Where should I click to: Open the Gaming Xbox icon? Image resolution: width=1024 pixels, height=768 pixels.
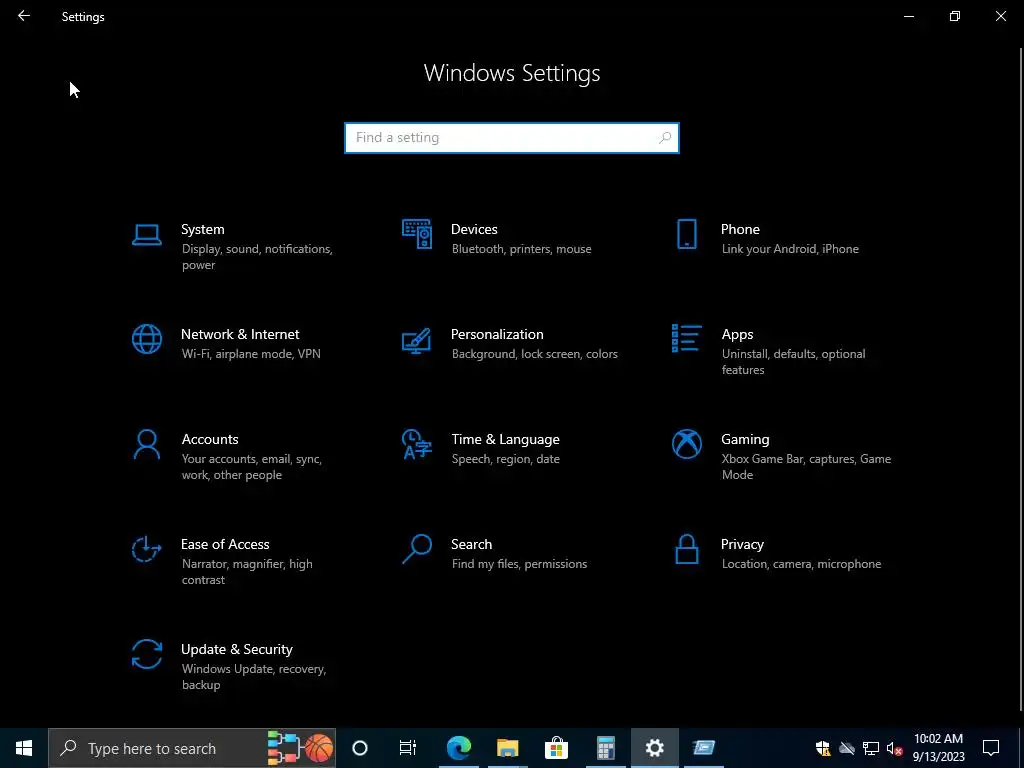(x=686, y=444)
